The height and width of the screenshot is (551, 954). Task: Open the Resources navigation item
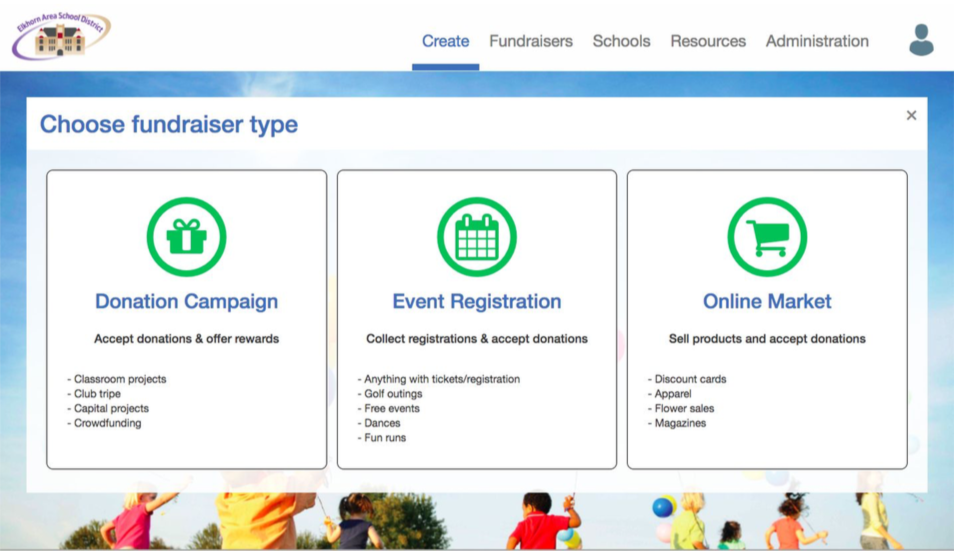tap(708, 41)
